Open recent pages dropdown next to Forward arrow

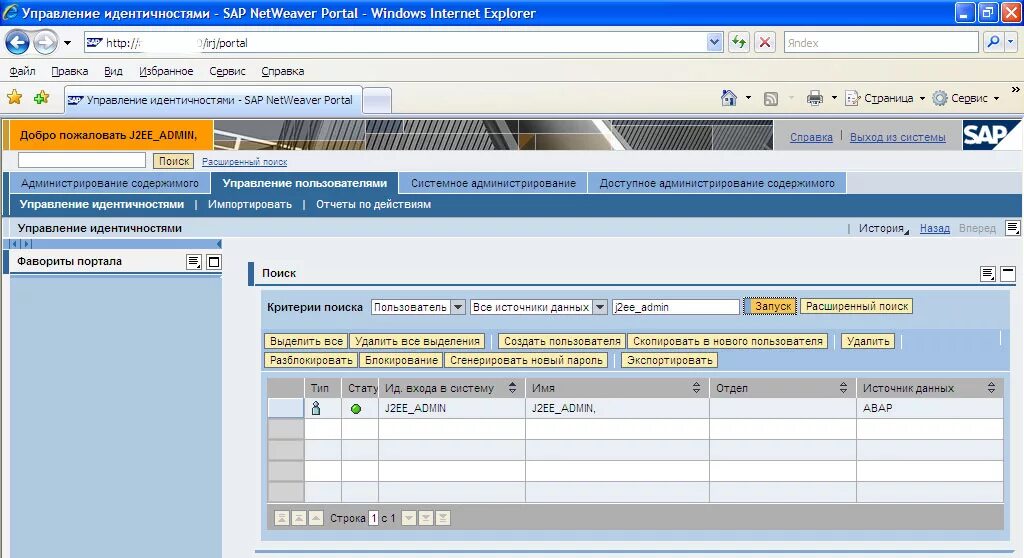click(x=67, y=43)
